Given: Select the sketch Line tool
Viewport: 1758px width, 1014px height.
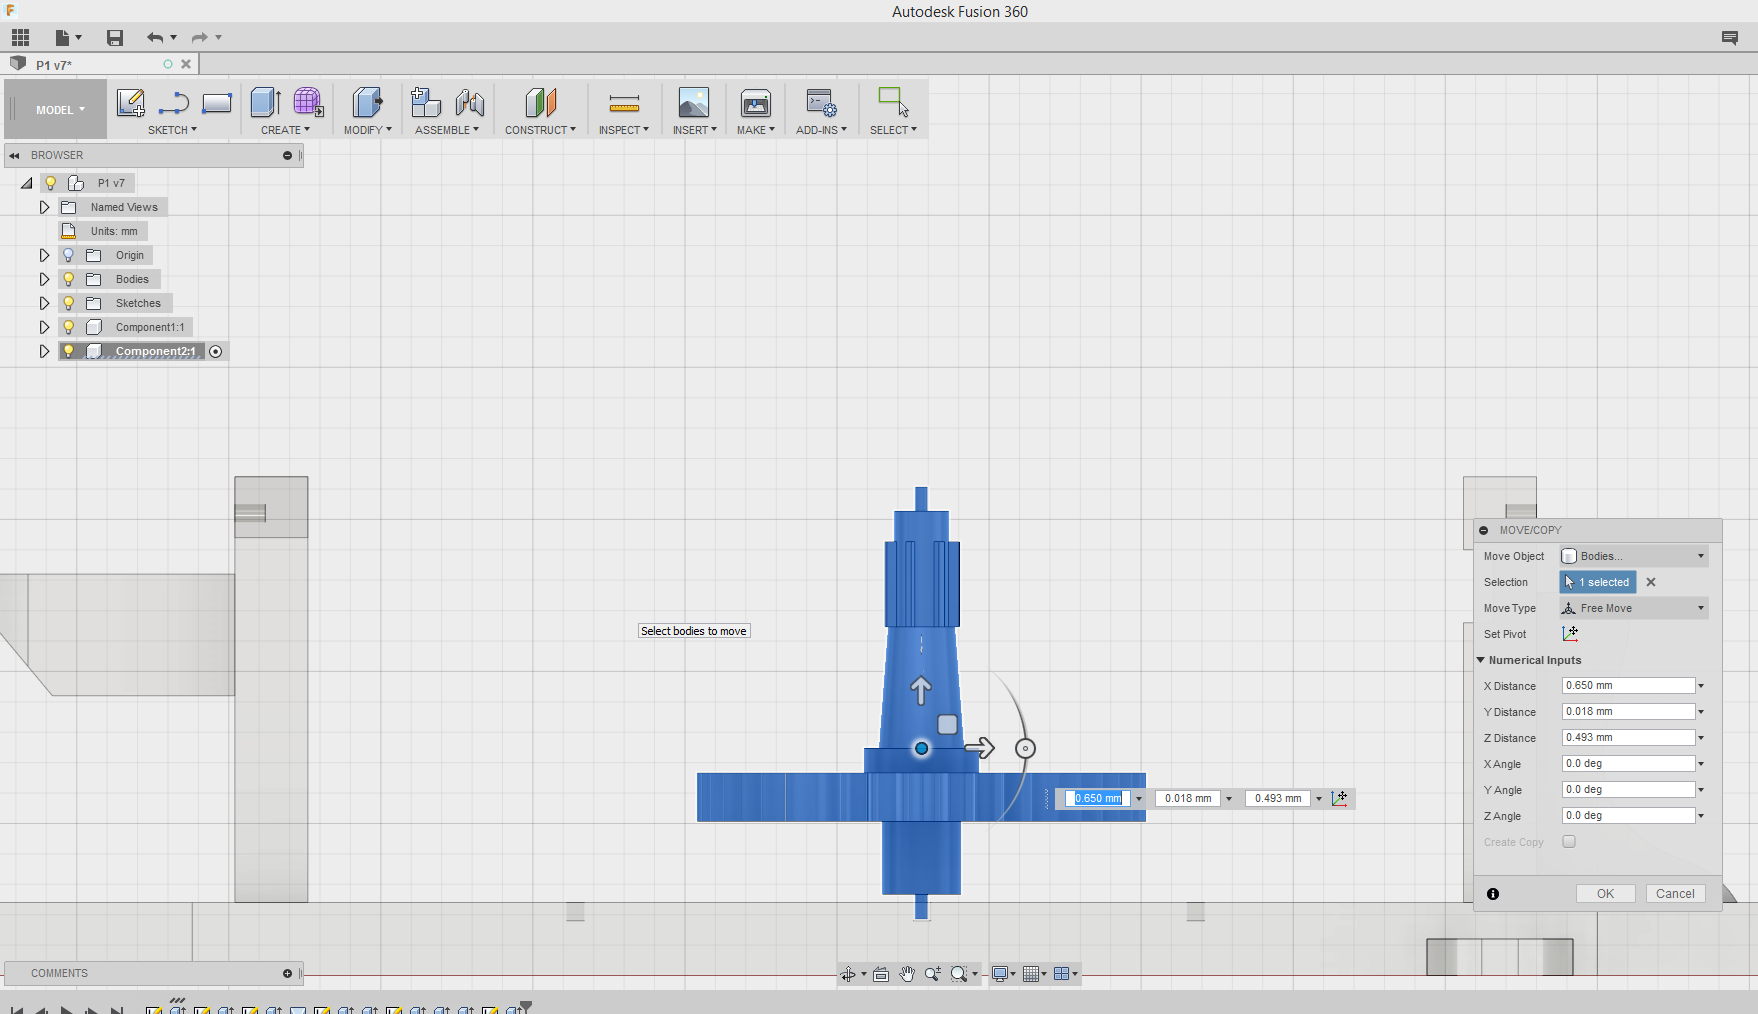Looking at the screenshot, I should 174,102.
